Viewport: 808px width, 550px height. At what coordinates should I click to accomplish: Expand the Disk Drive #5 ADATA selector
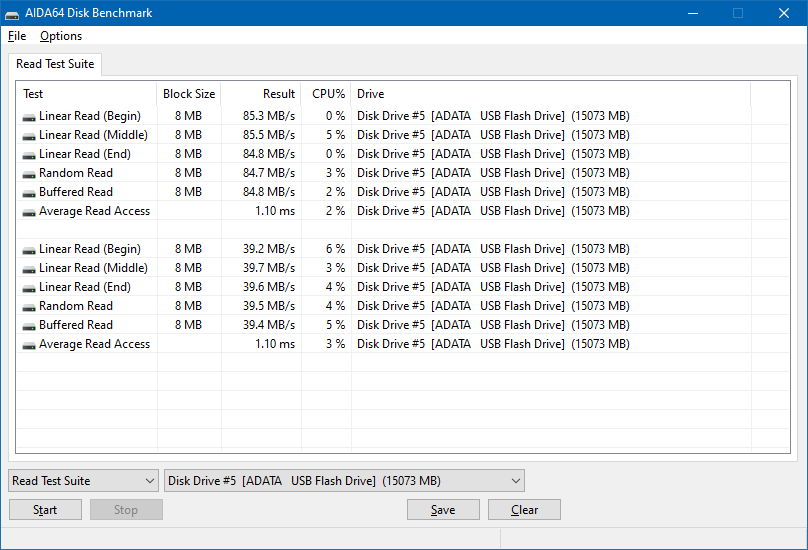tap(344, 481)
